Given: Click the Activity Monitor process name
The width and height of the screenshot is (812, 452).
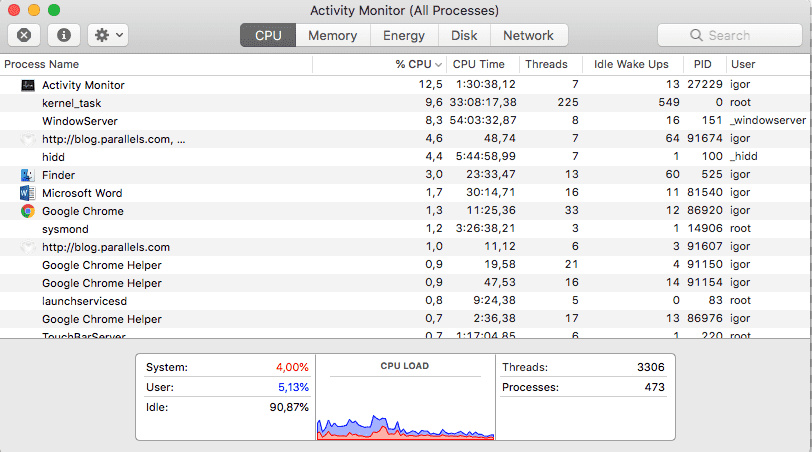Looking at the screenshot, I should (83, 85).
